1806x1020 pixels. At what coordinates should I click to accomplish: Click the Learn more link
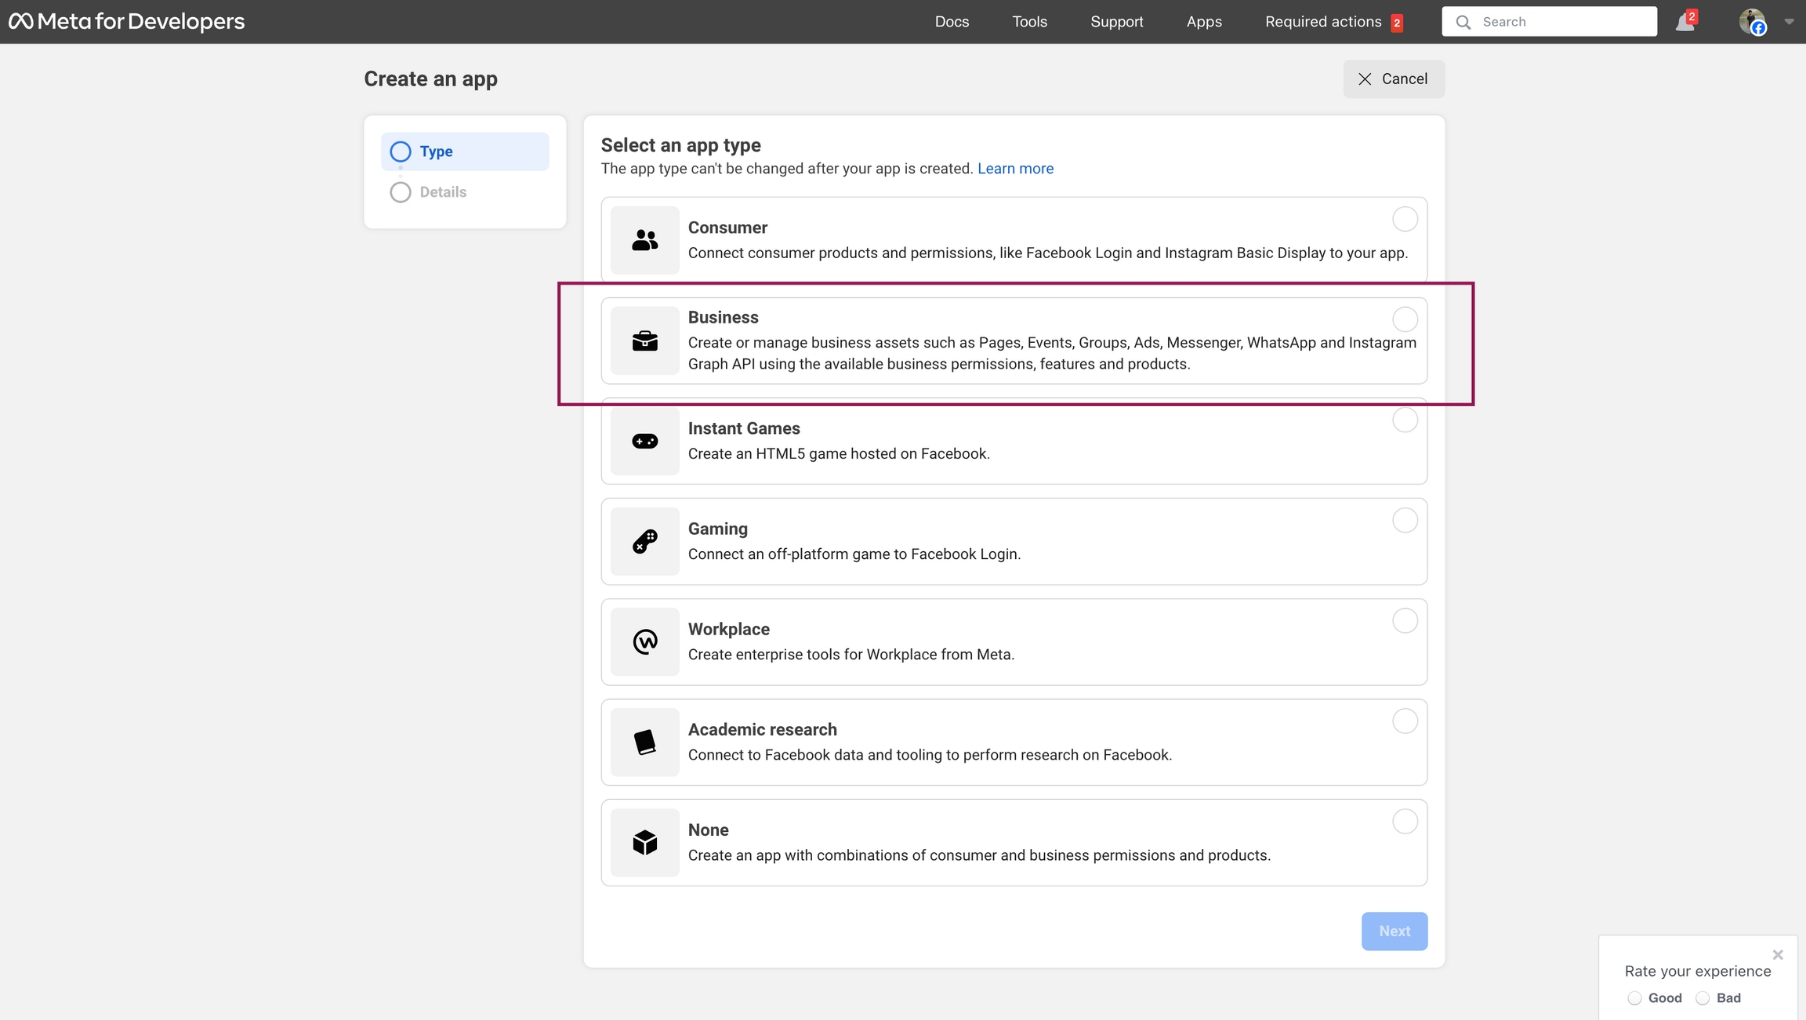[1016, 168]
